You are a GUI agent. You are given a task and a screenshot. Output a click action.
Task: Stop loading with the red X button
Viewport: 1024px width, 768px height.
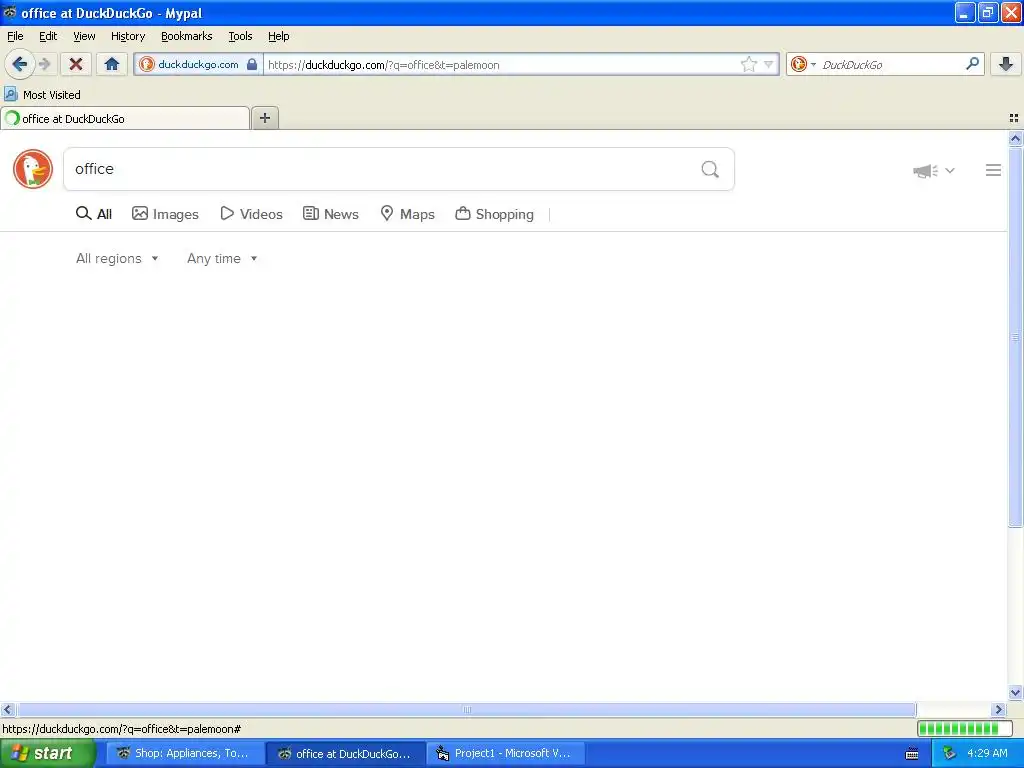click(x=76, y=64)
